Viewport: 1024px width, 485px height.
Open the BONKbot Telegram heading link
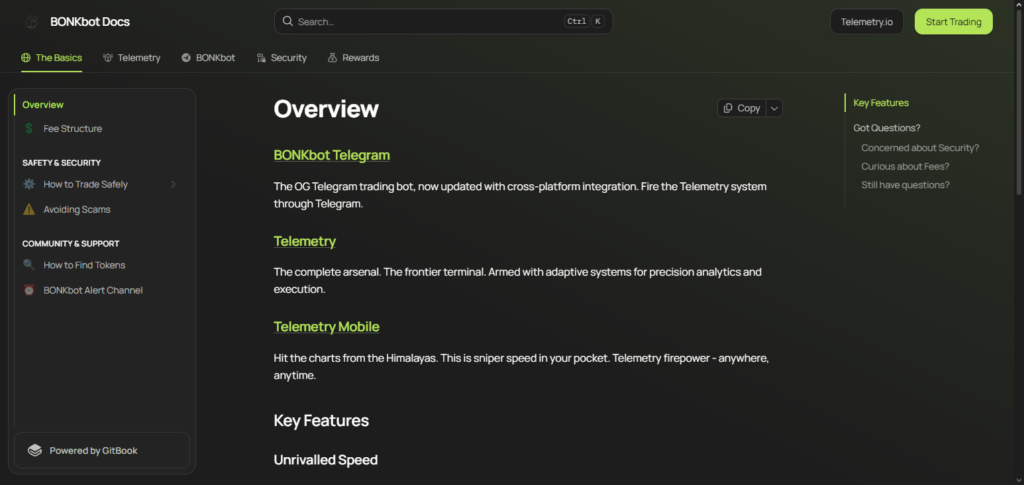pyautogui.click(x=331, y=155)
